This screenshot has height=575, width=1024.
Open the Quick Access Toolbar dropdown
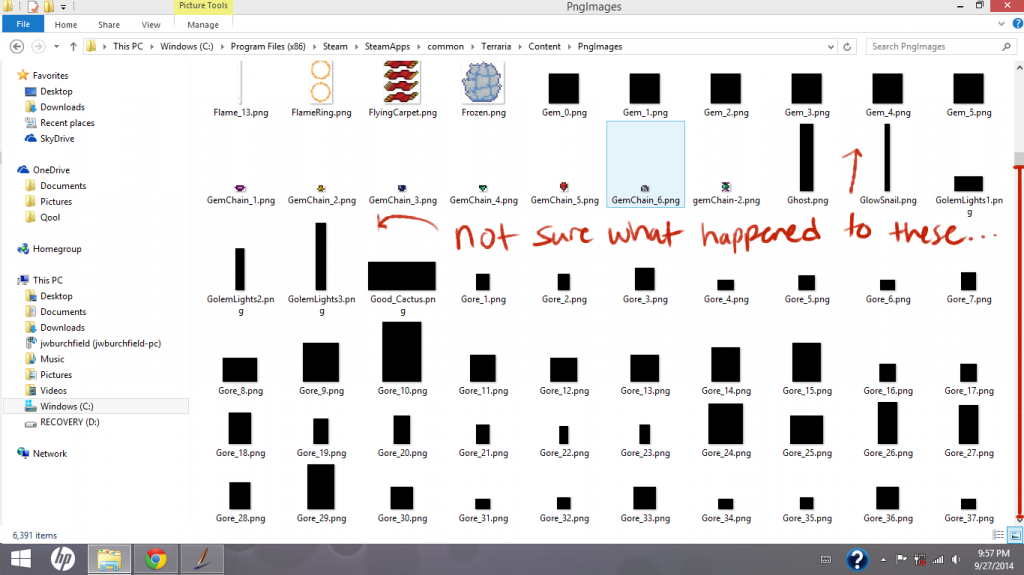[63, 7]
